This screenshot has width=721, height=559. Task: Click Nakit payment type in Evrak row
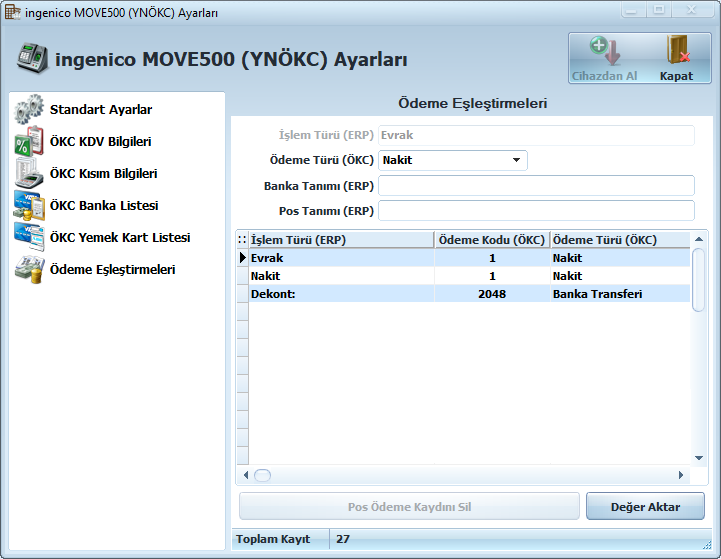[620, 258]
